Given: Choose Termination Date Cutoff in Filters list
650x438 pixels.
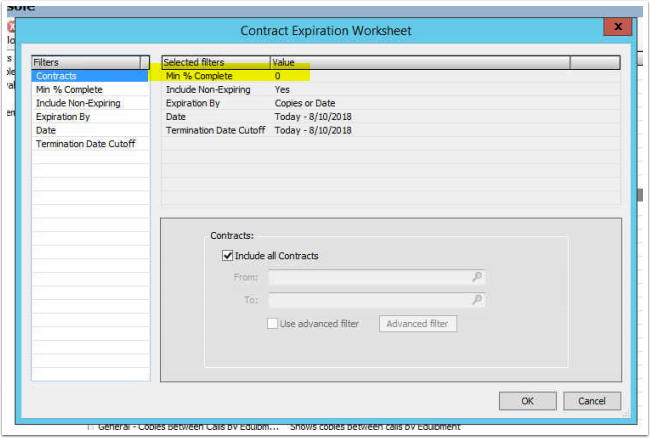Looking at the screenshot, I should click(90, 144).
